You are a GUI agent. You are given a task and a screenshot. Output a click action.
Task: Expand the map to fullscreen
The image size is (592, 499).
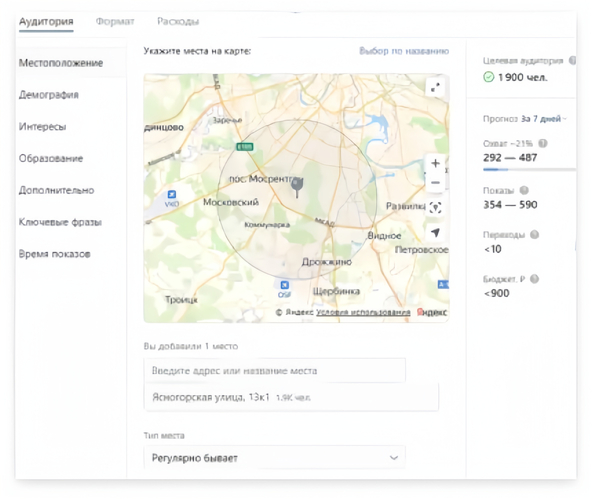point(435,88)
